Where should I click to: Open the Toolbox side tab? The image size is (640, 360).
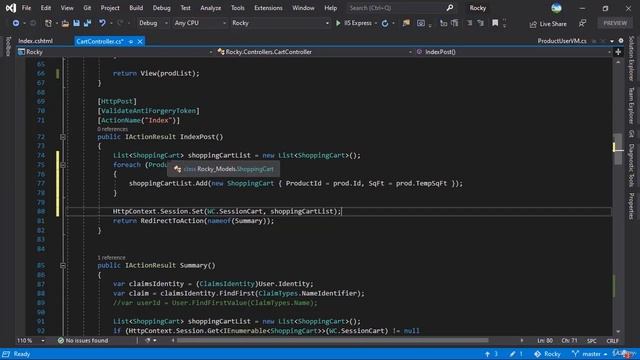click(x=8, y=46)
